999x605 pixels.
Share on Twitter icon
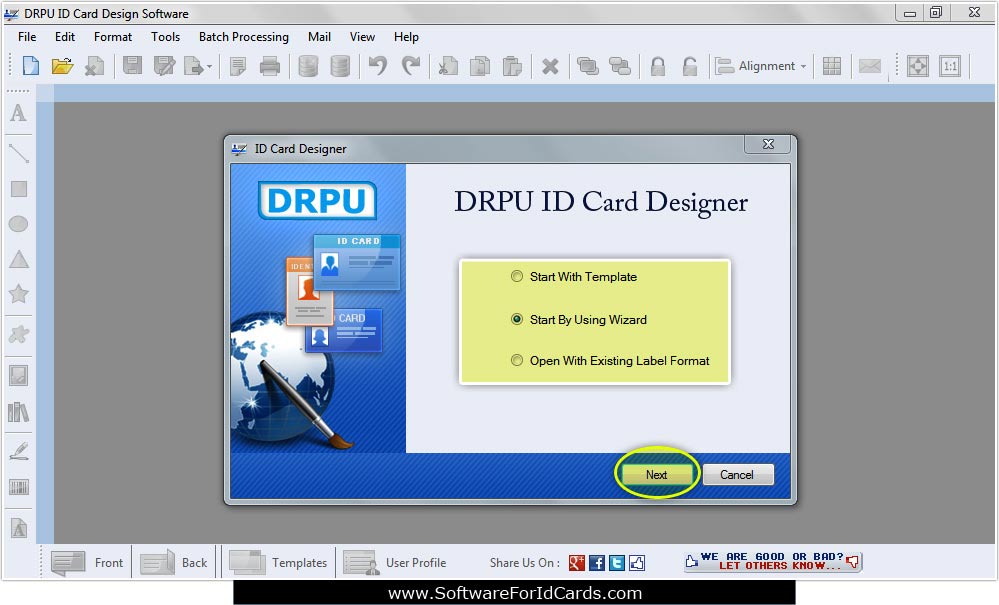tap(617, 562)
